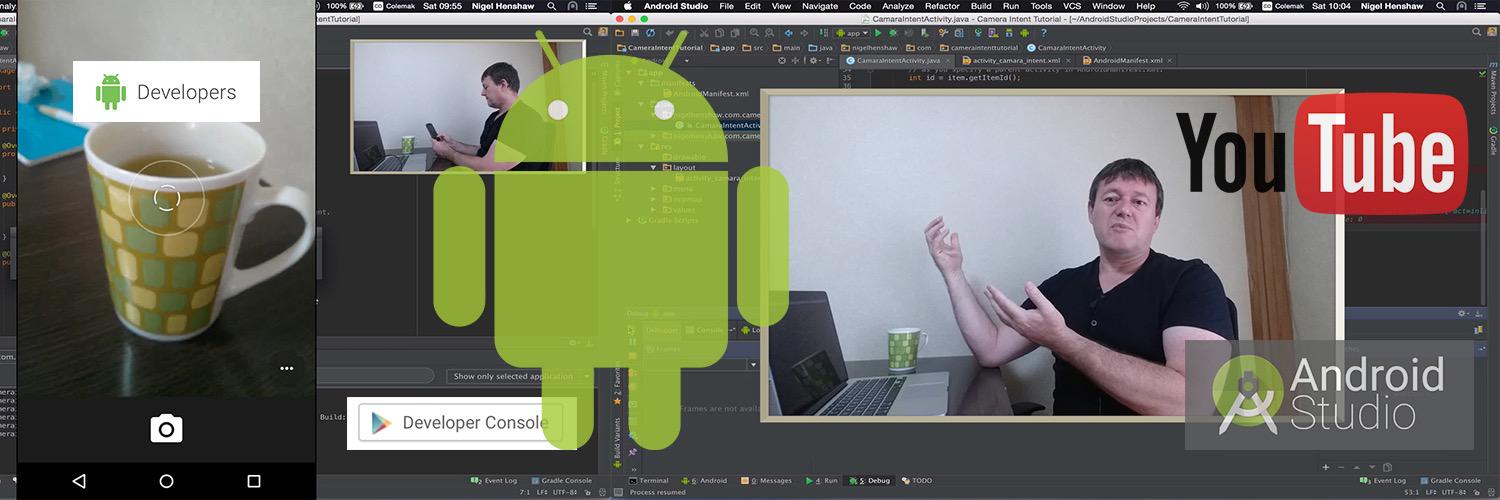Switch to activity_camara_intent.xml editor tab

pos(1018,60)
